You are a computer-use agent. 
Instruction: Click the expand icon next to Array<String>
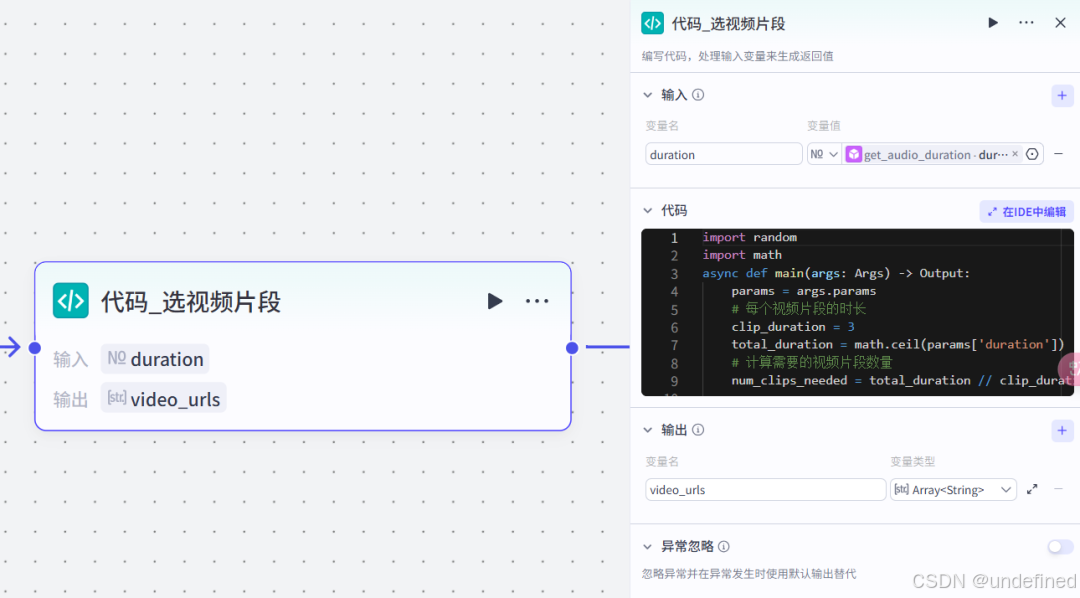click(1032, 489)
